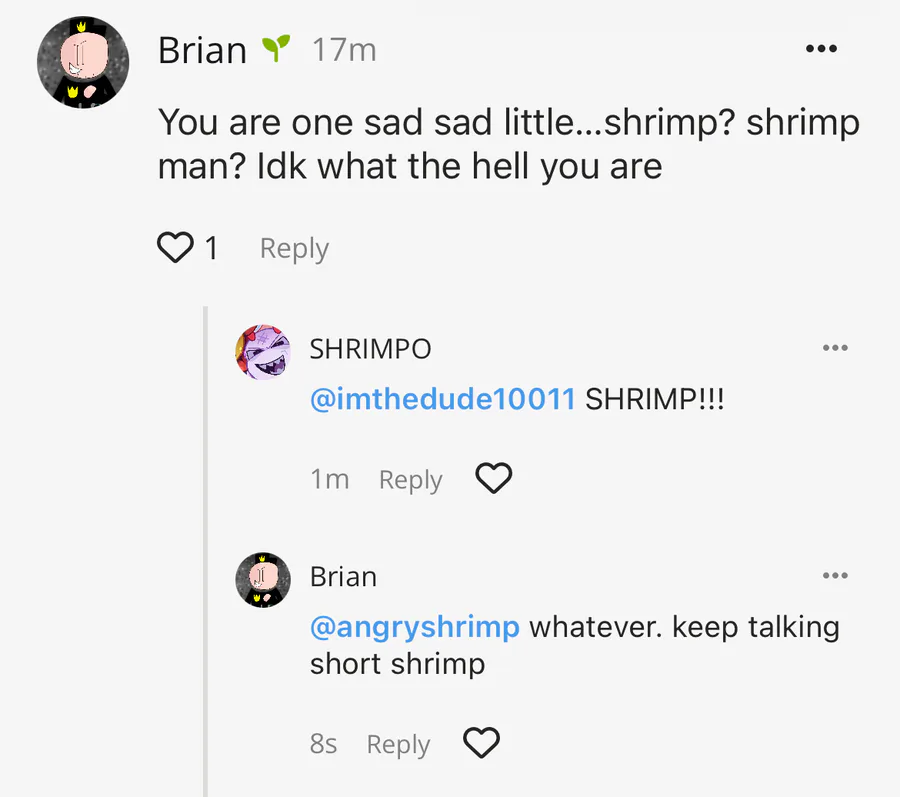Click Brian's small avatar in the reply thread
Image resolution: width=900 pixels, height=797 pixels.
coord(263,580)
